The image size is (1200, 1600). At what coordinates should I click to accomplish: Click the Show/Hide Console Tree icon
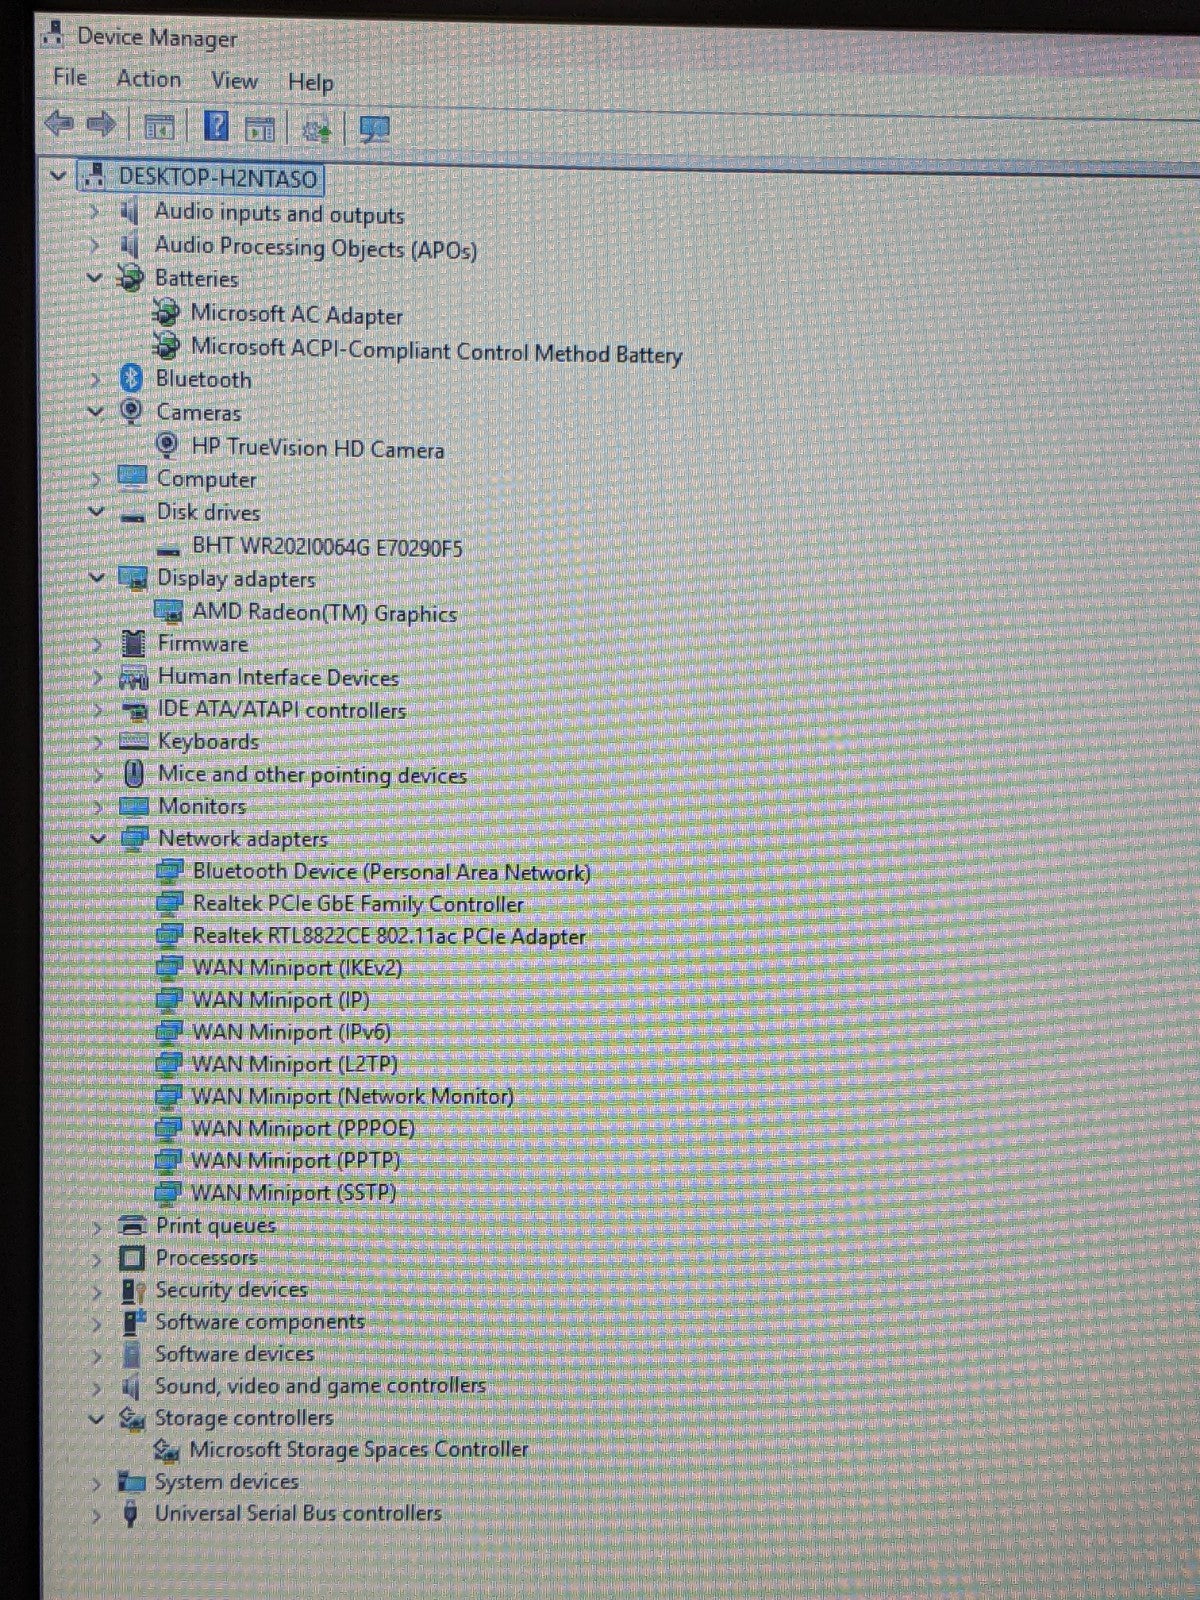(158, 127)
